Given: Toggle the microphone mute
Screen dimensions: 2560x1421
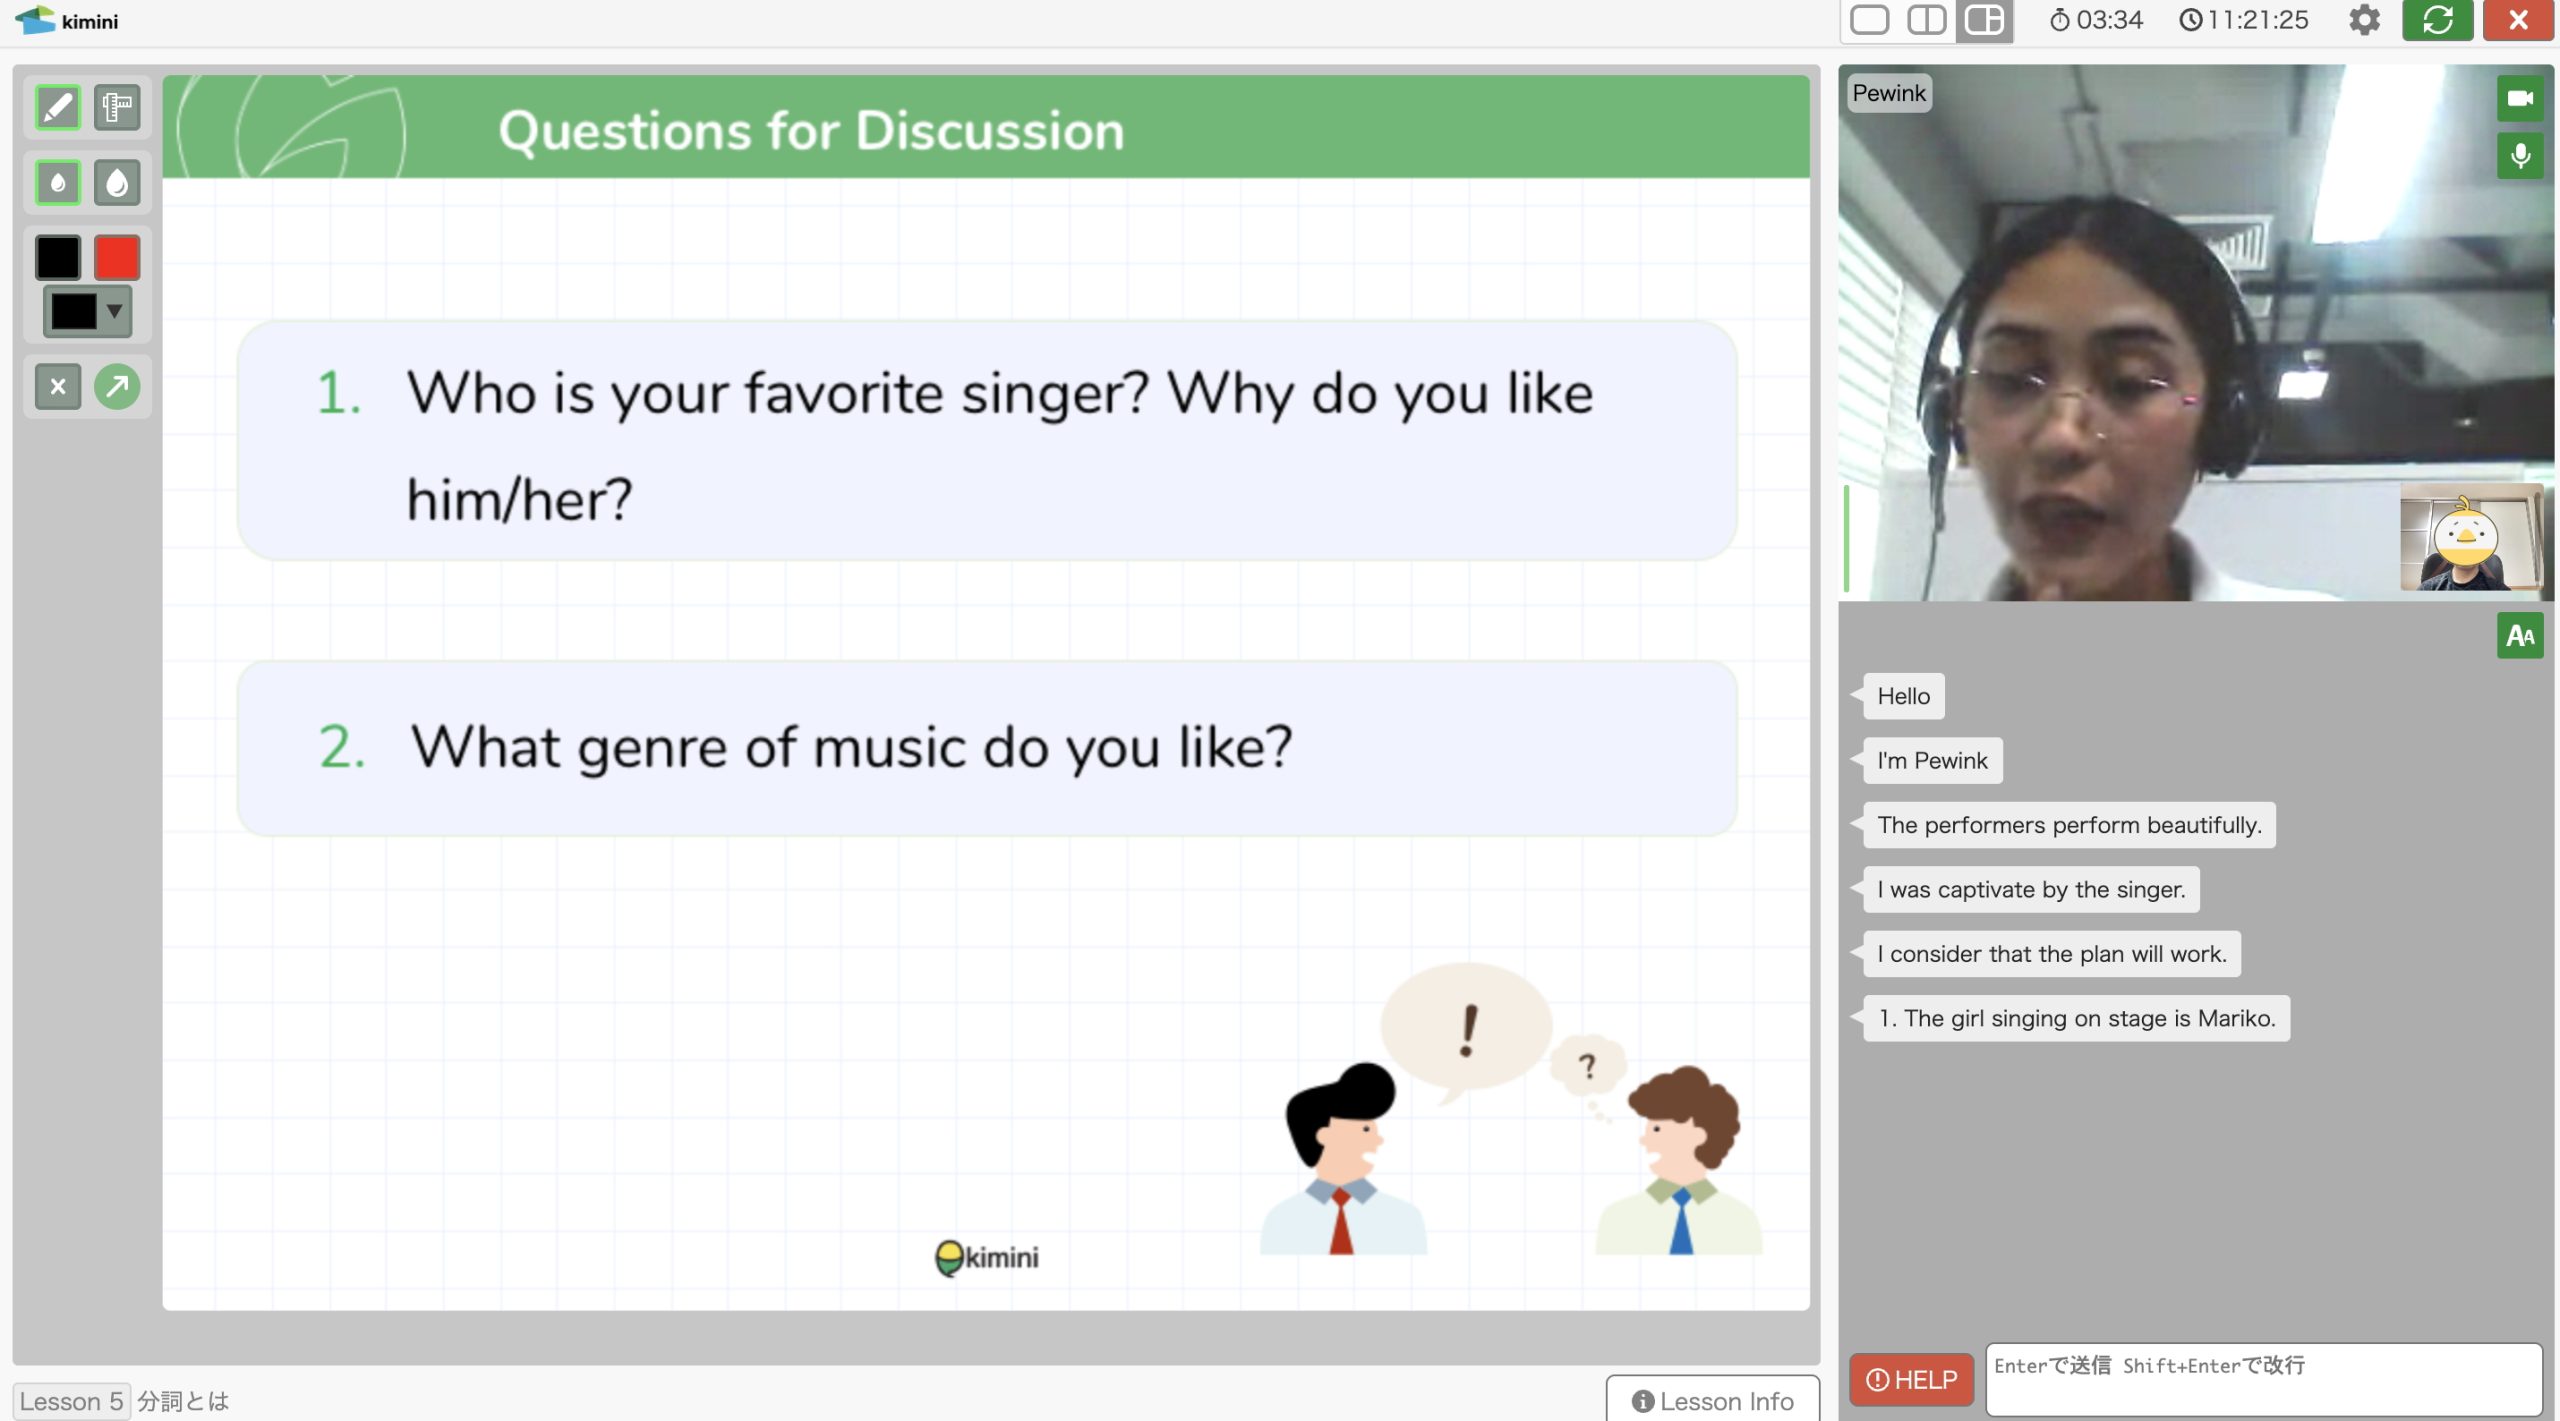Looking at the screenshot, I should pos(2520,156).
